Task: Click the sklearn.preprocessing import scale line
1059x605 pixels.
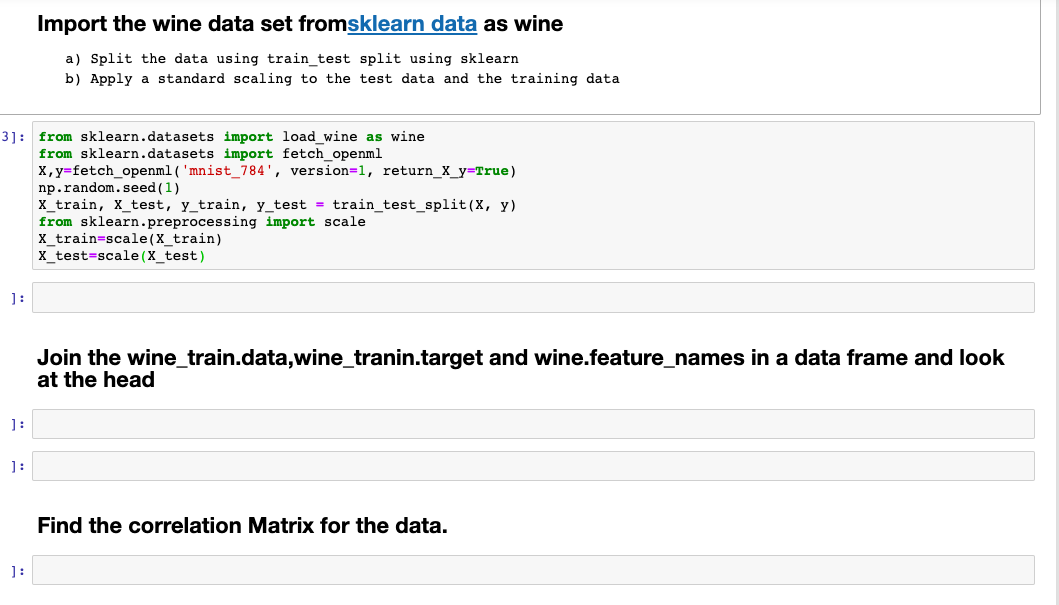Action: pyautogui.click(x=202, y=221)
